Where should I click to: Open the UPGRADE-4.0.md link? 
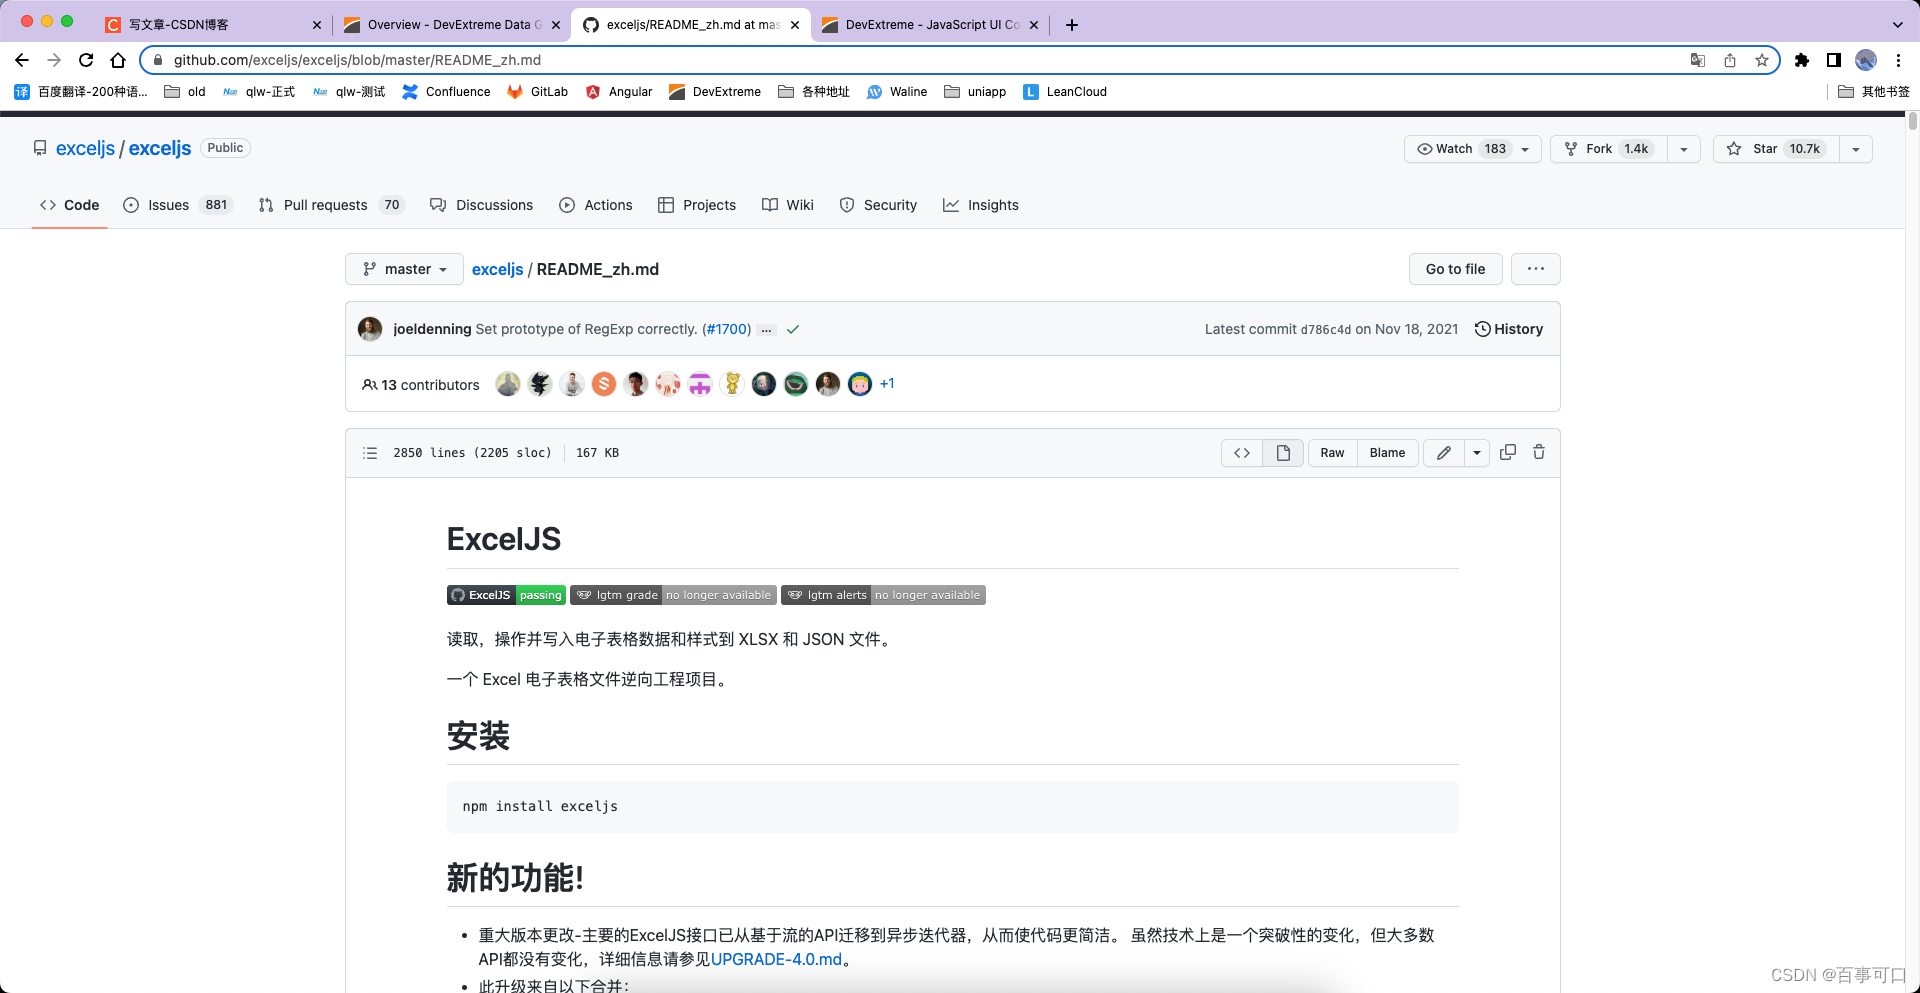pos(777,959)
